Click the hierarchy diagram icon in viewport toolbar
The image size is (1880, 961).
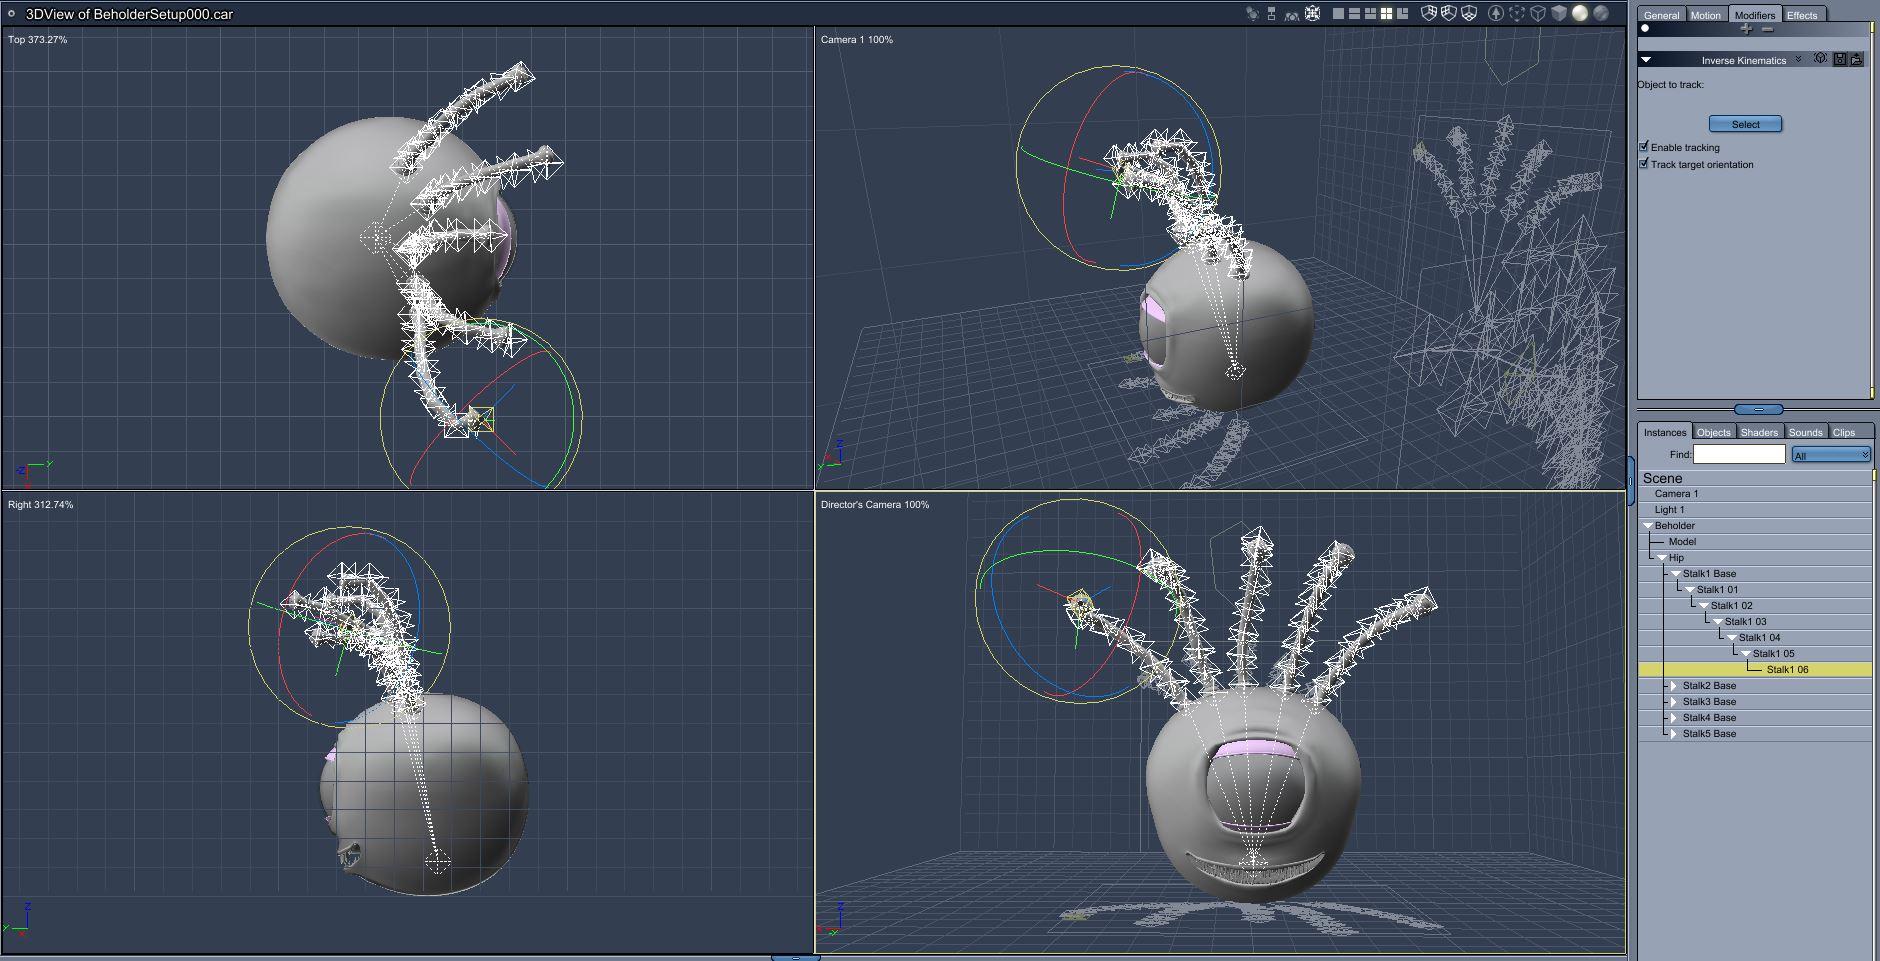click(1272, 14)
